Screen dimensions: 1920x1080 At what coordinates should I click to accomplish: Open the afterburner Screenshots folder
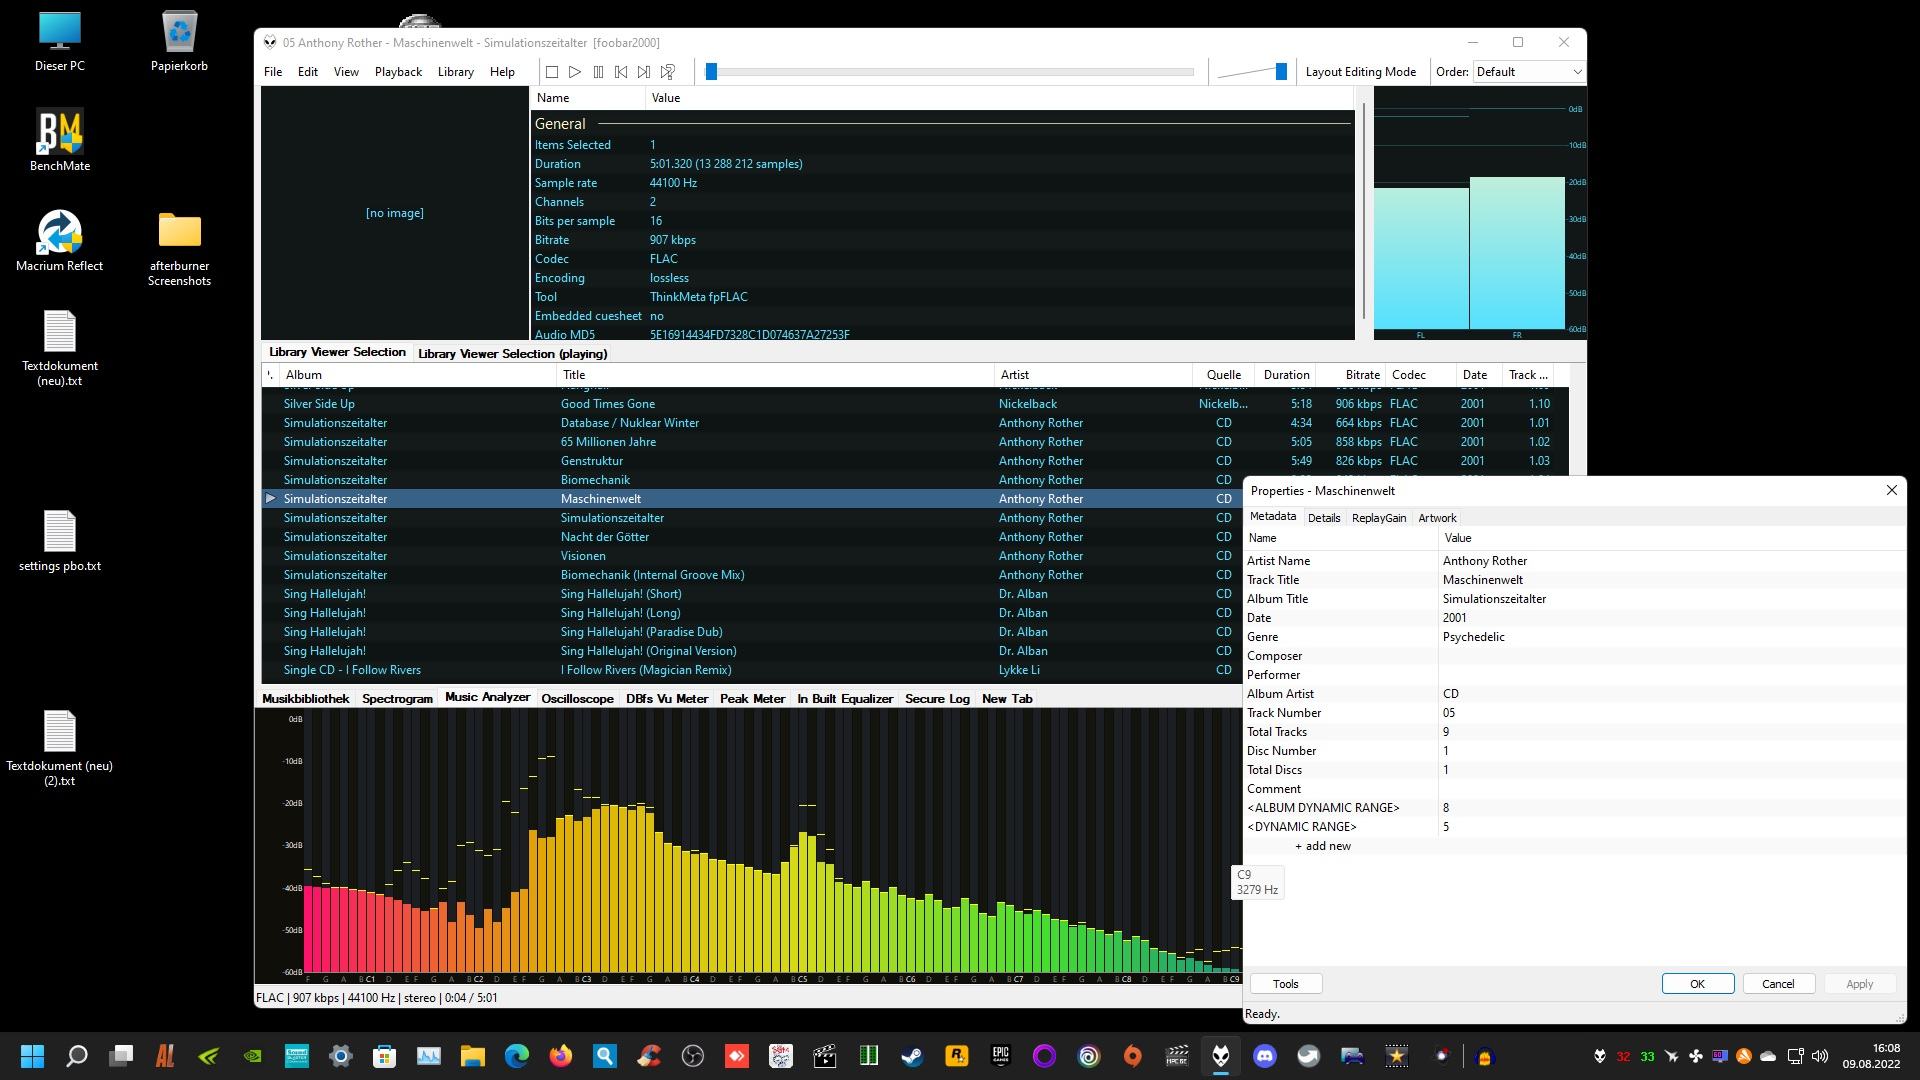179,248
